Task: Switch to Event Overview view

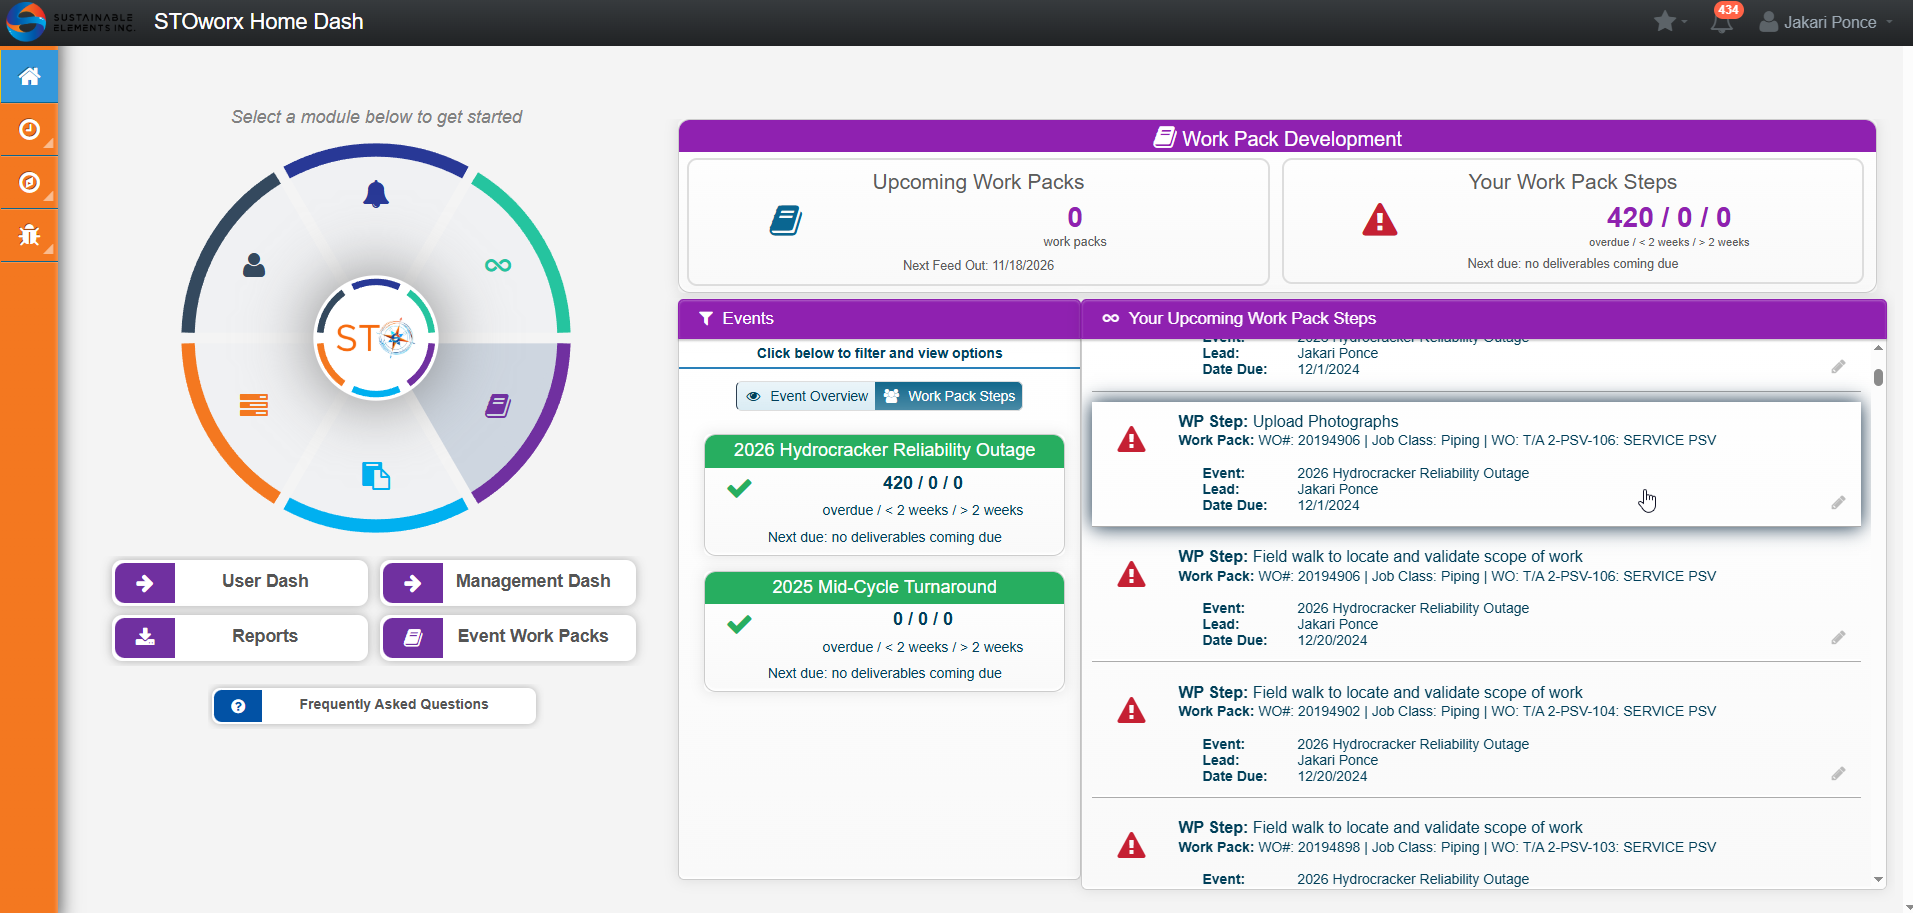Action: pyautogui.click(x=807, y=396)
